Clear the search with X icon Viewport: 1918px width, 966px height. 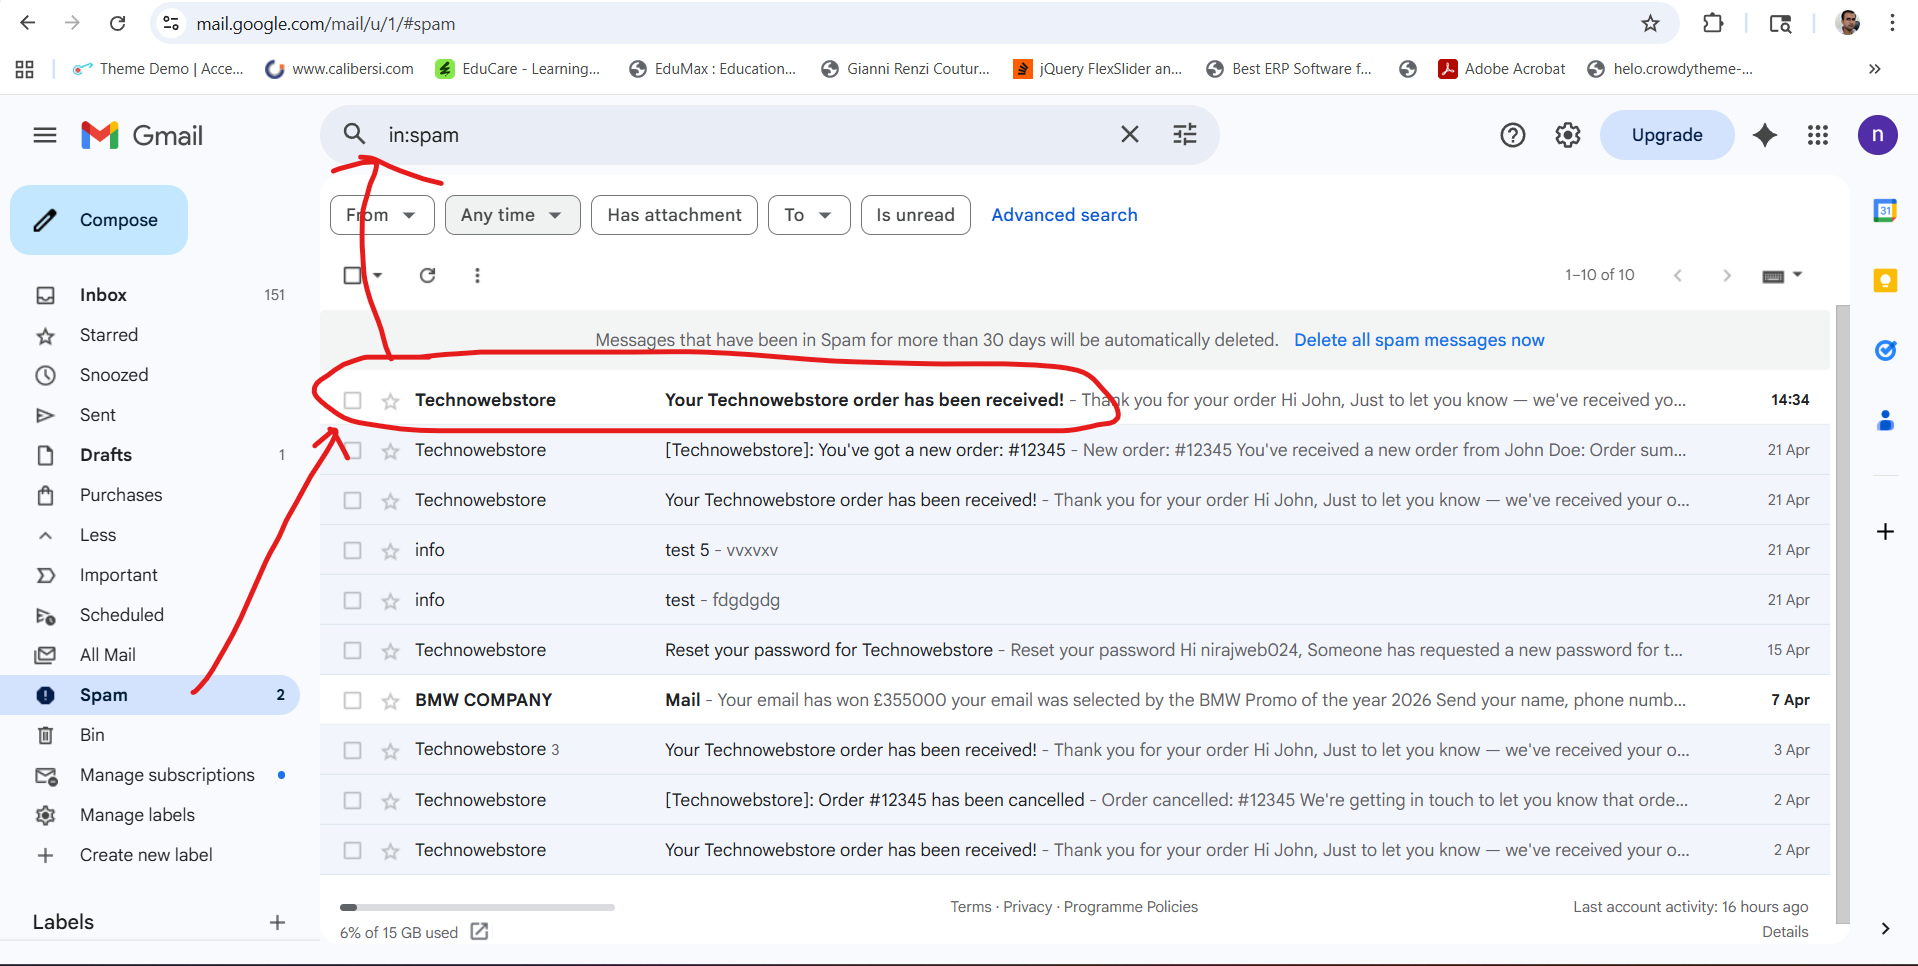pos(1129,135)
